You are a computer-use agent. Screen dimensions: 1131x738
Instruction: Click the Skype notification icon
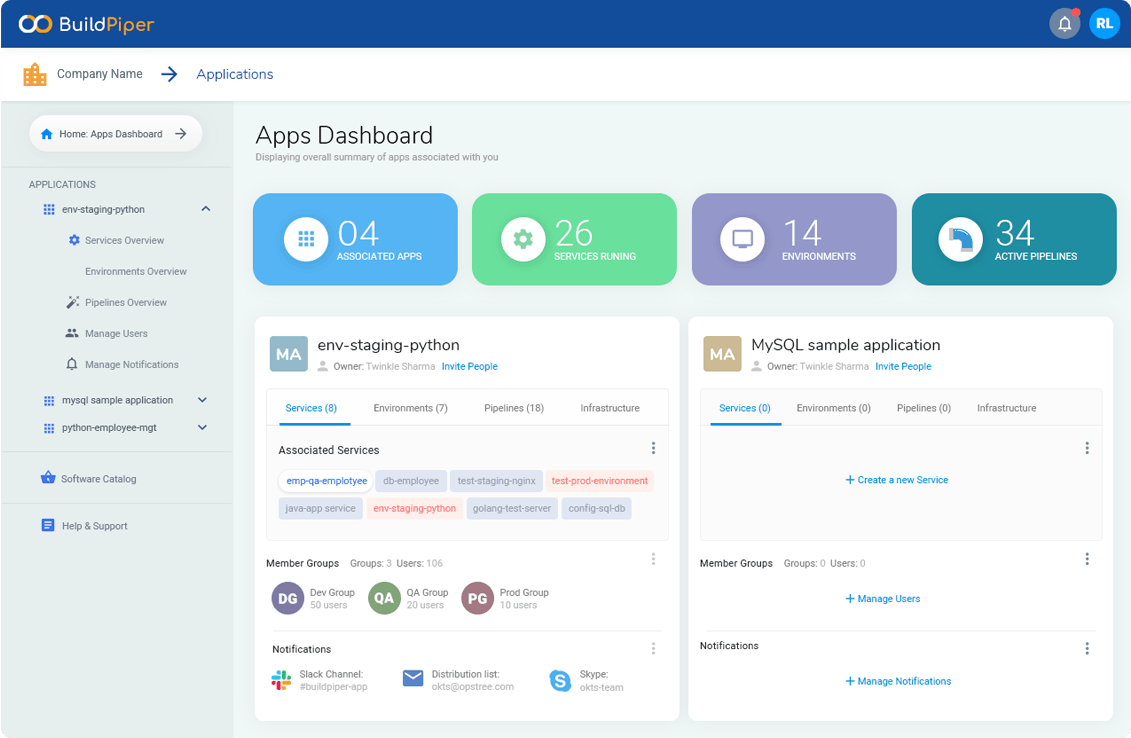[x=560, y=680]
